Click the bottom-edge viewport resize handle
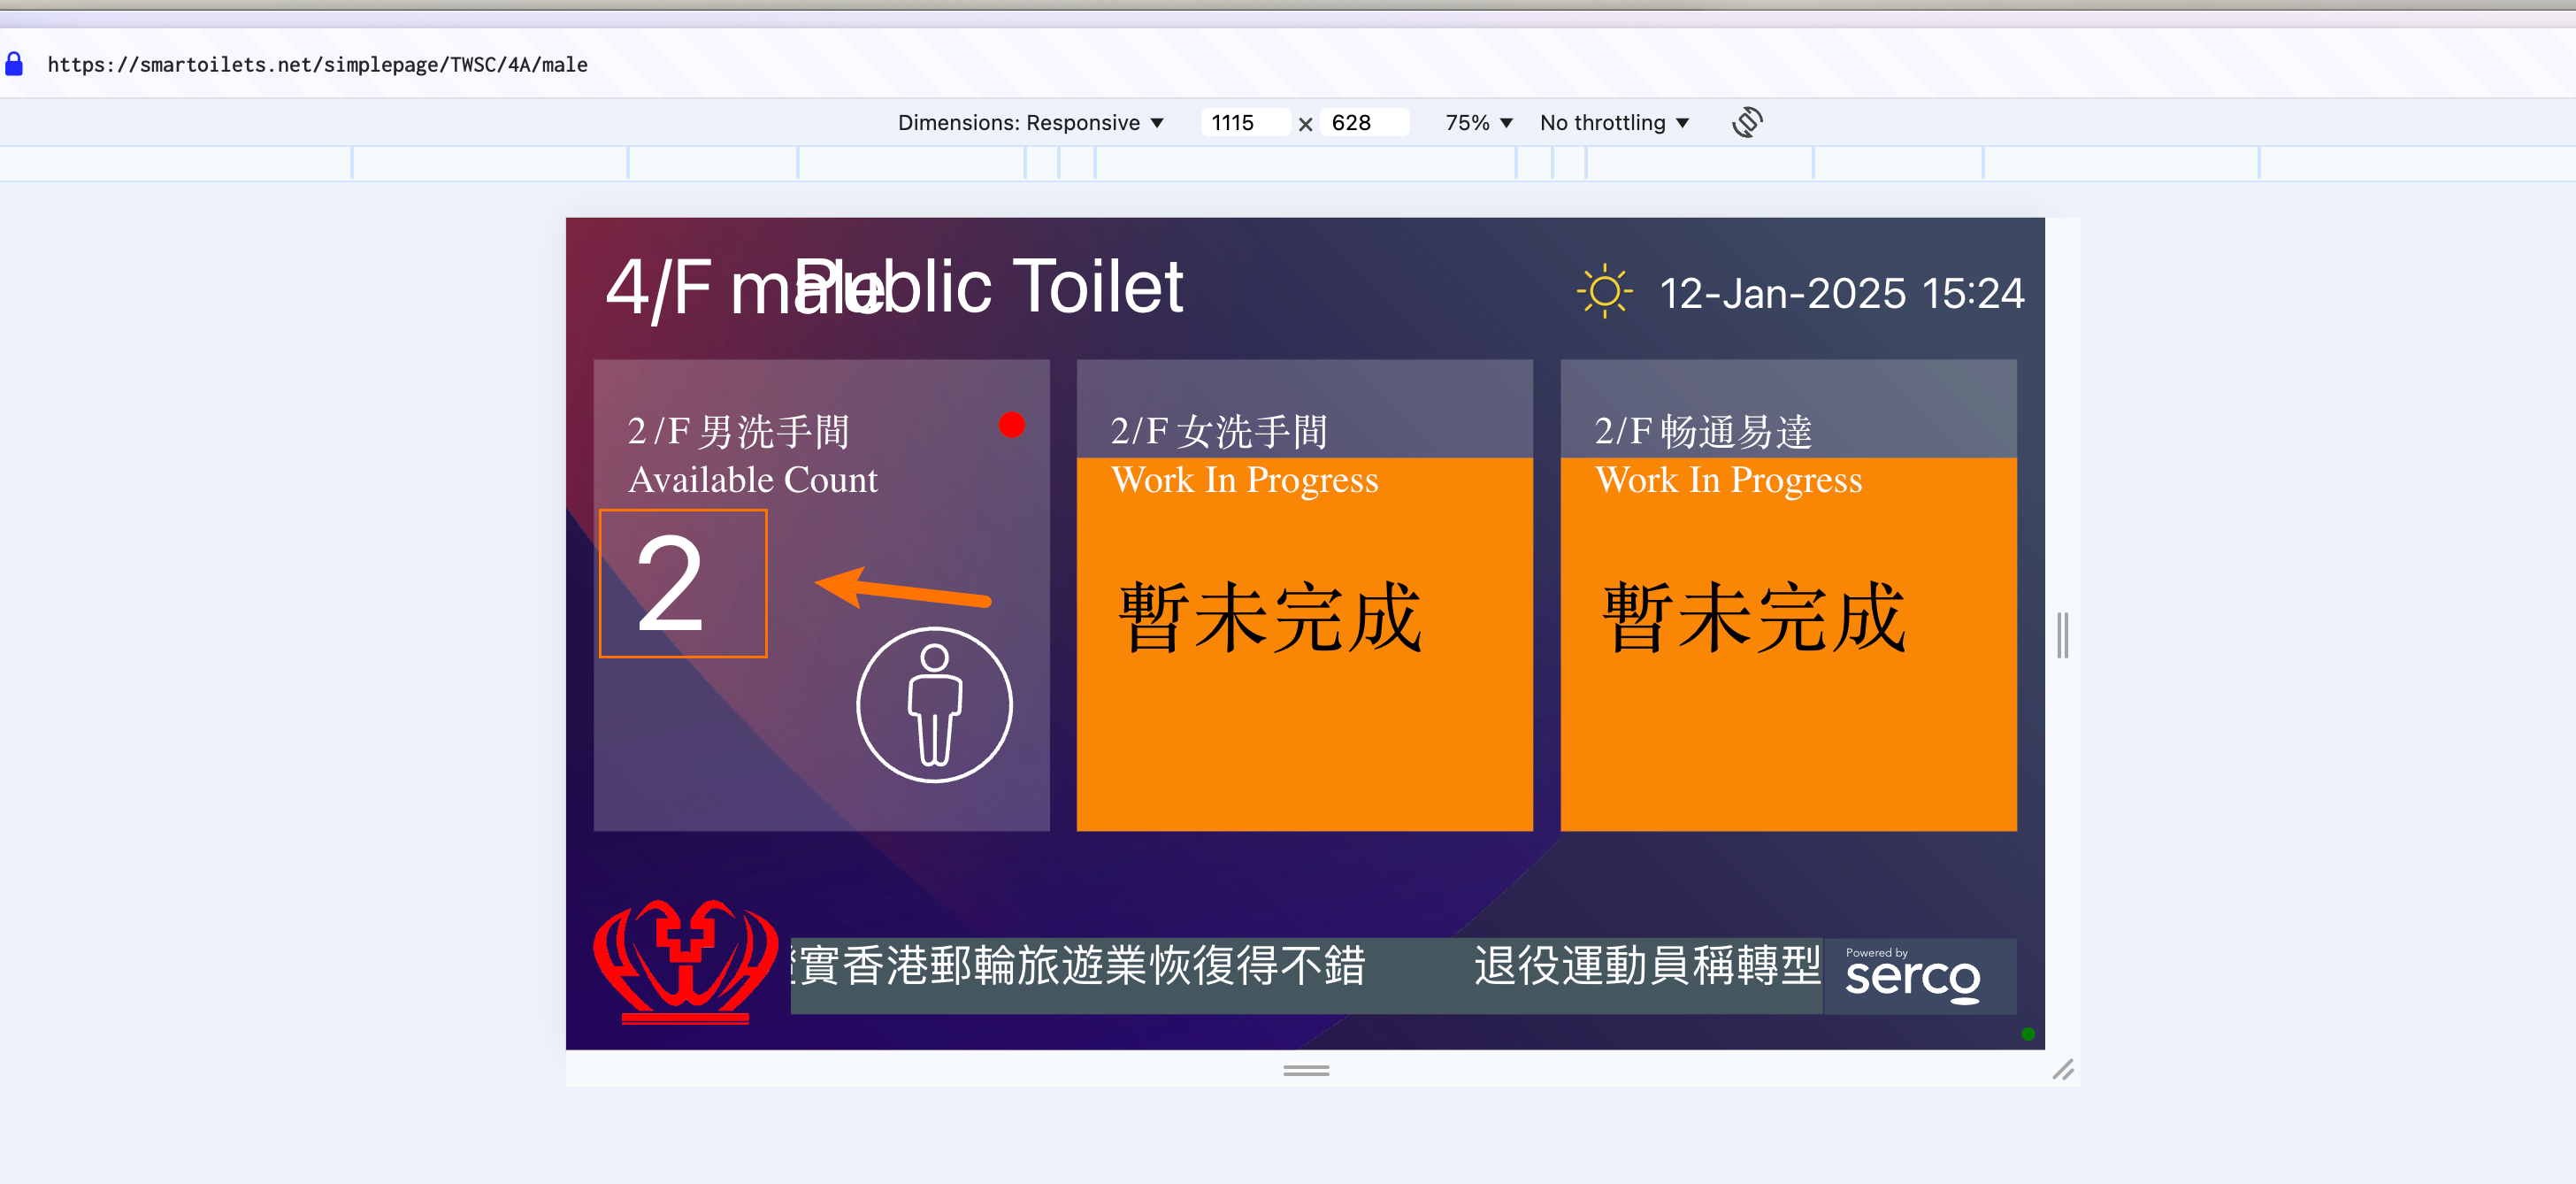The width and height of the screenshot is (2576, 1184). tap(1306, 1069)
